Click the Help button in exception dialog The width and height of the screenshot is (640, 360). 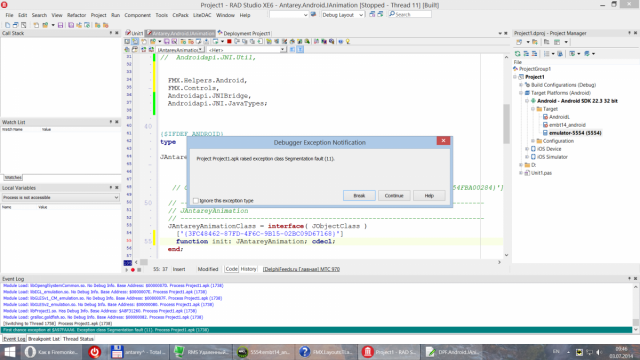coord(429,196)
